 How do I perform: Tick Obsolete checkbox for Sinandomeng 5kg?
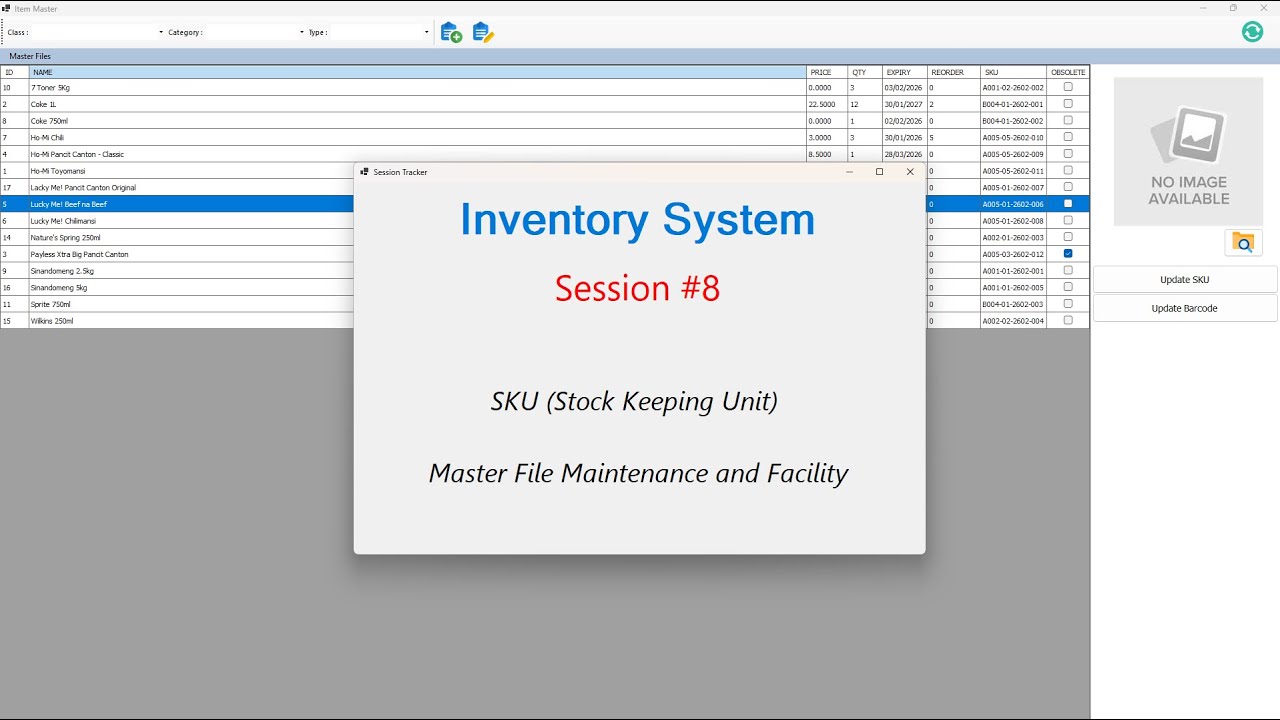tap(1068, 287)
